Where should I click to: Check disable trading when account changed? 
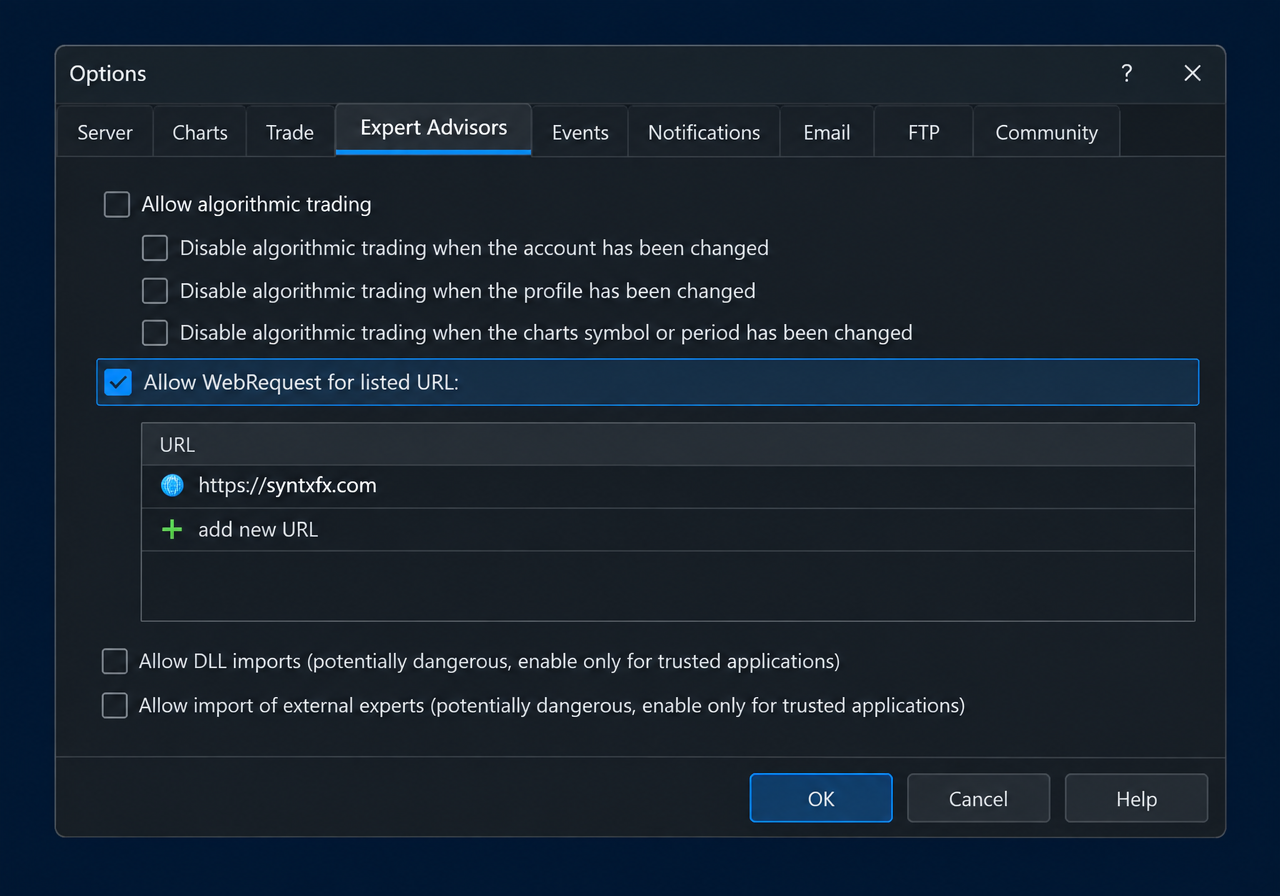pyautogui.click(x=155, y=248)
